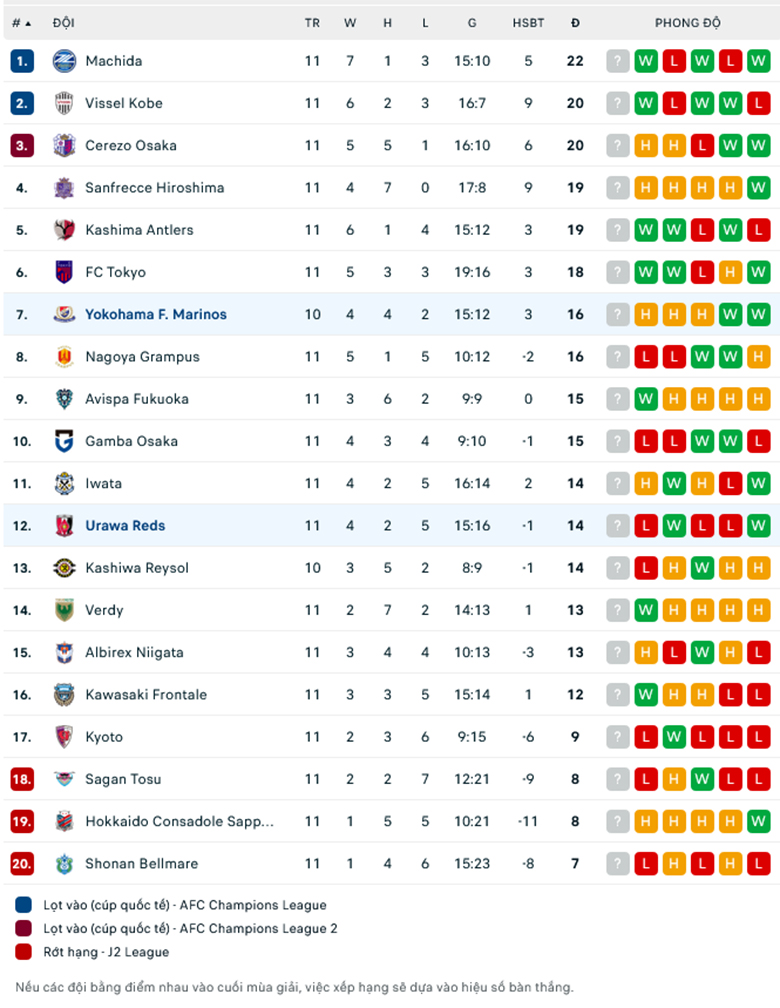Open the Nagoya Grampus team name
The image size is (780, 1008).
[142, 357]
